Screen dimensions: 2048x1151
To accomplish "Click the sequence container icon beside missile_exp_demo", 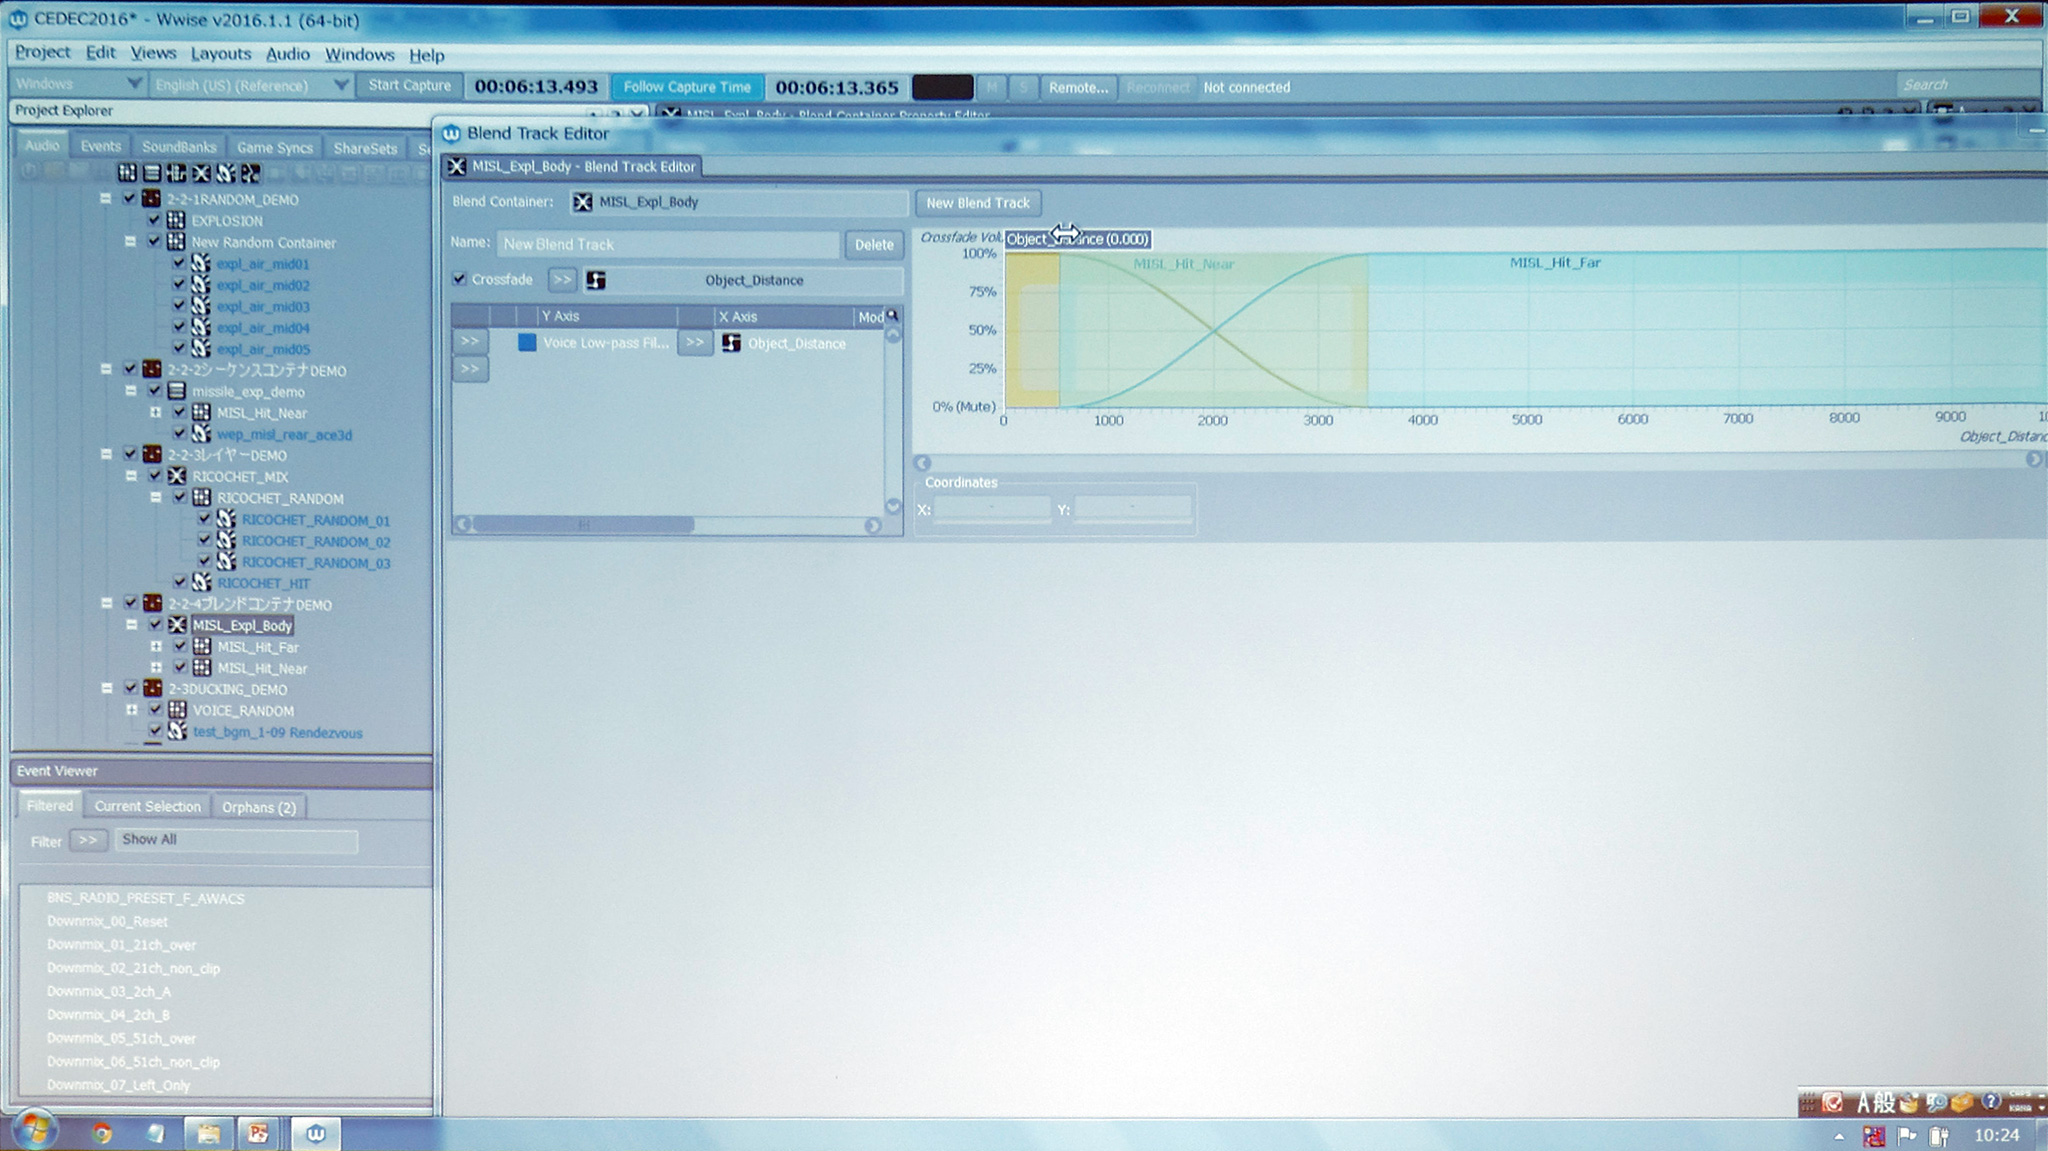I will coord(176,391).
